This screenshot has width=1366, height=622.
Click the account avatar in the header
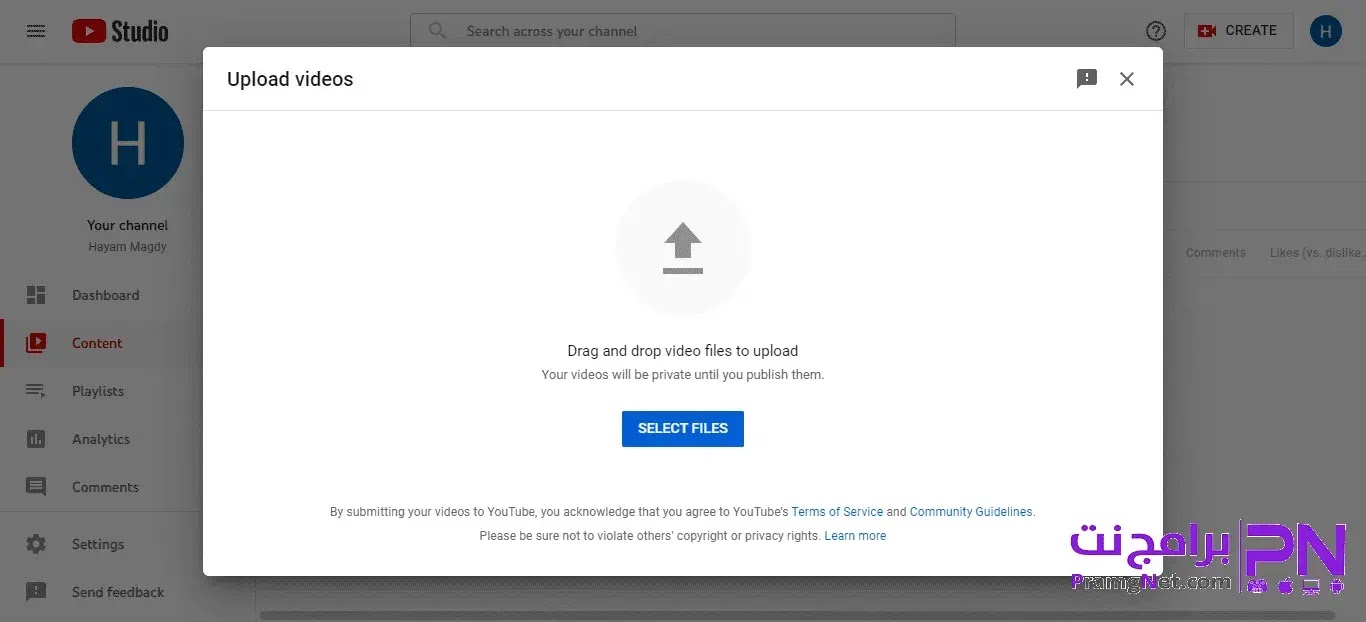click(1325, 31)
